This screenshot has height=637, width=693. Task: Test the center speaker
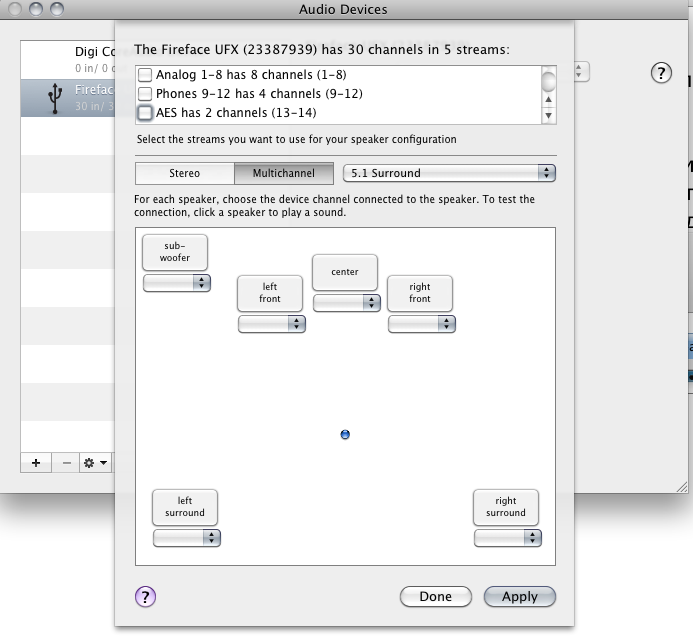pyautogui.click(x=345, y=272)
